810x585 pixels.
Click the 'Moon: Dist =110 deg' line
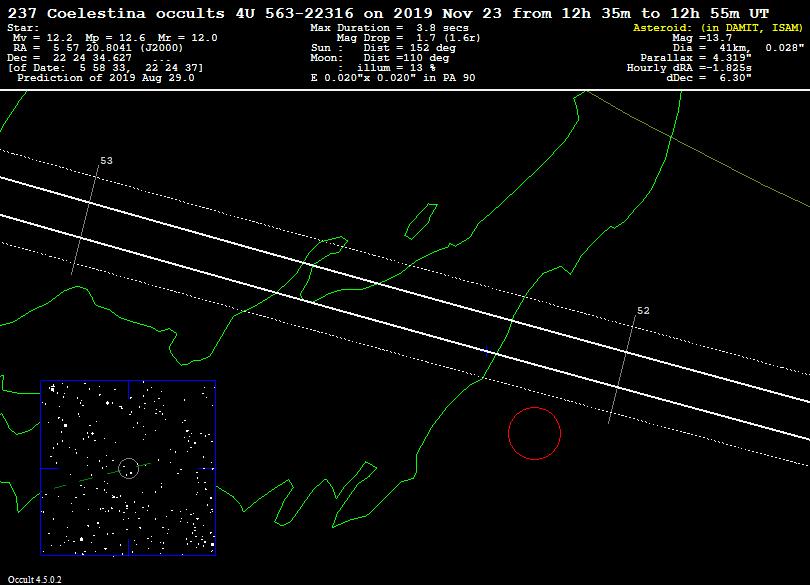(380, 58)
